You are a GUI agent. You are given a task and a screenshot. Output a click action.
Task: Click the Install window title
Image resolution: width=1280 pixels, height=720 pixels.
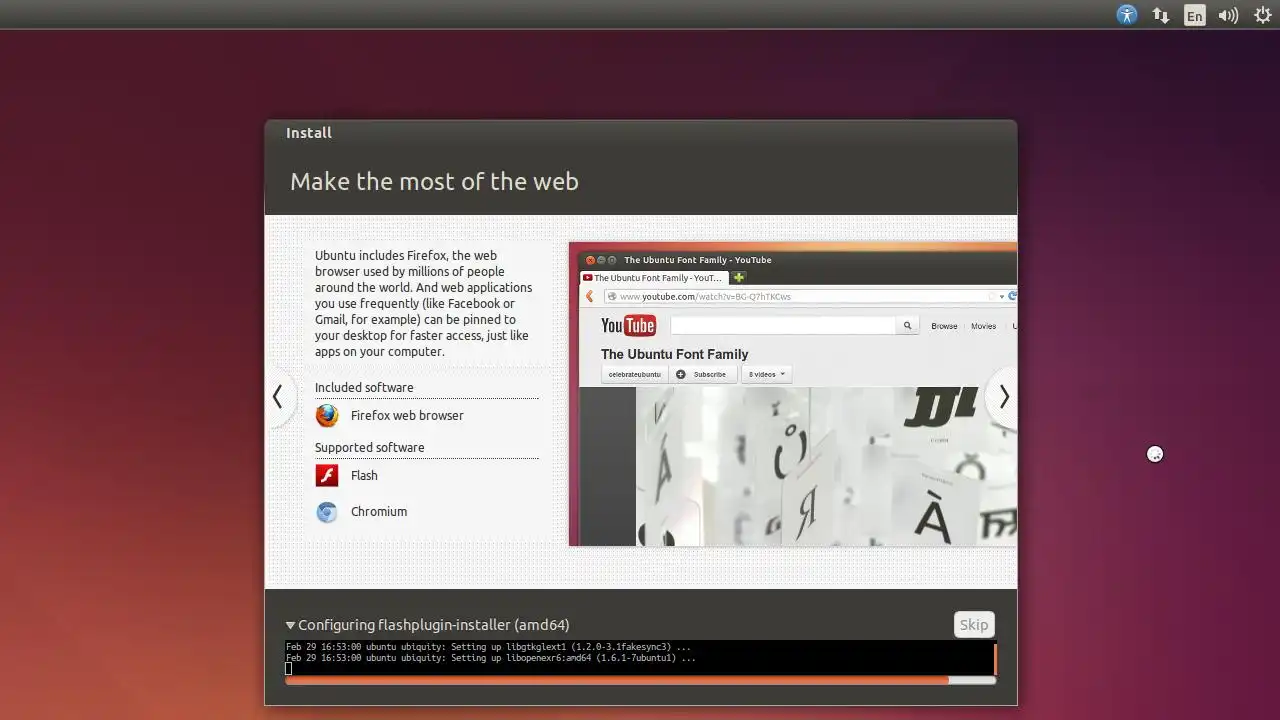(309, 132)
